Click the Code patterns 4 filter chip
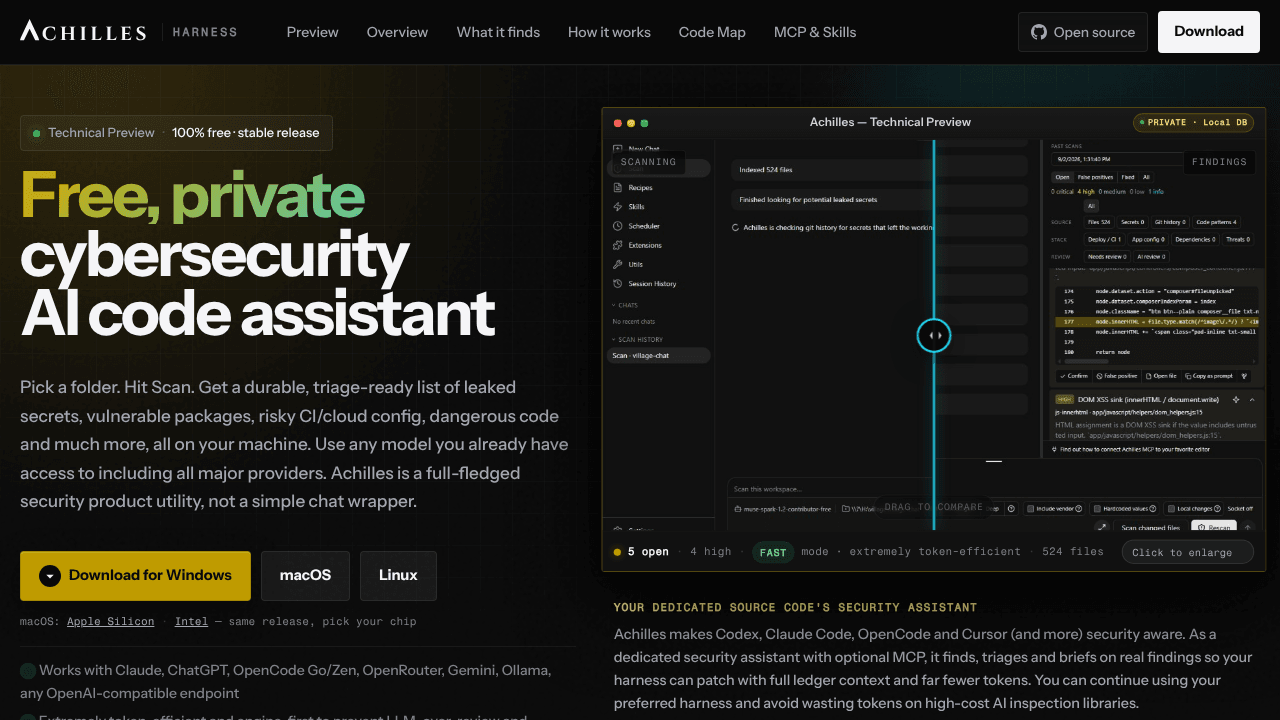1280x720 pixels. pos(1216,222)
